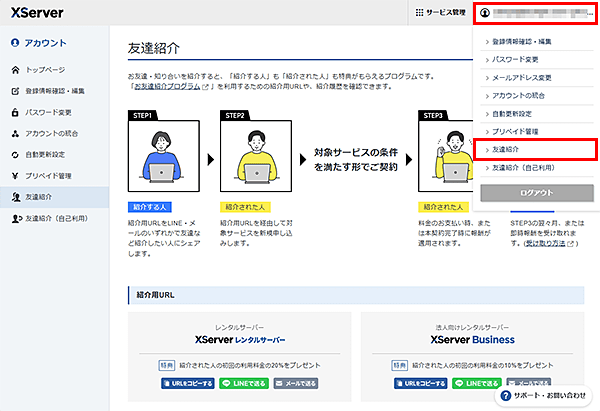The height and width of the screenshot is (411, 600).
Task: Click the refresh icon for 自動更新設定
Action: pos(15,155)
